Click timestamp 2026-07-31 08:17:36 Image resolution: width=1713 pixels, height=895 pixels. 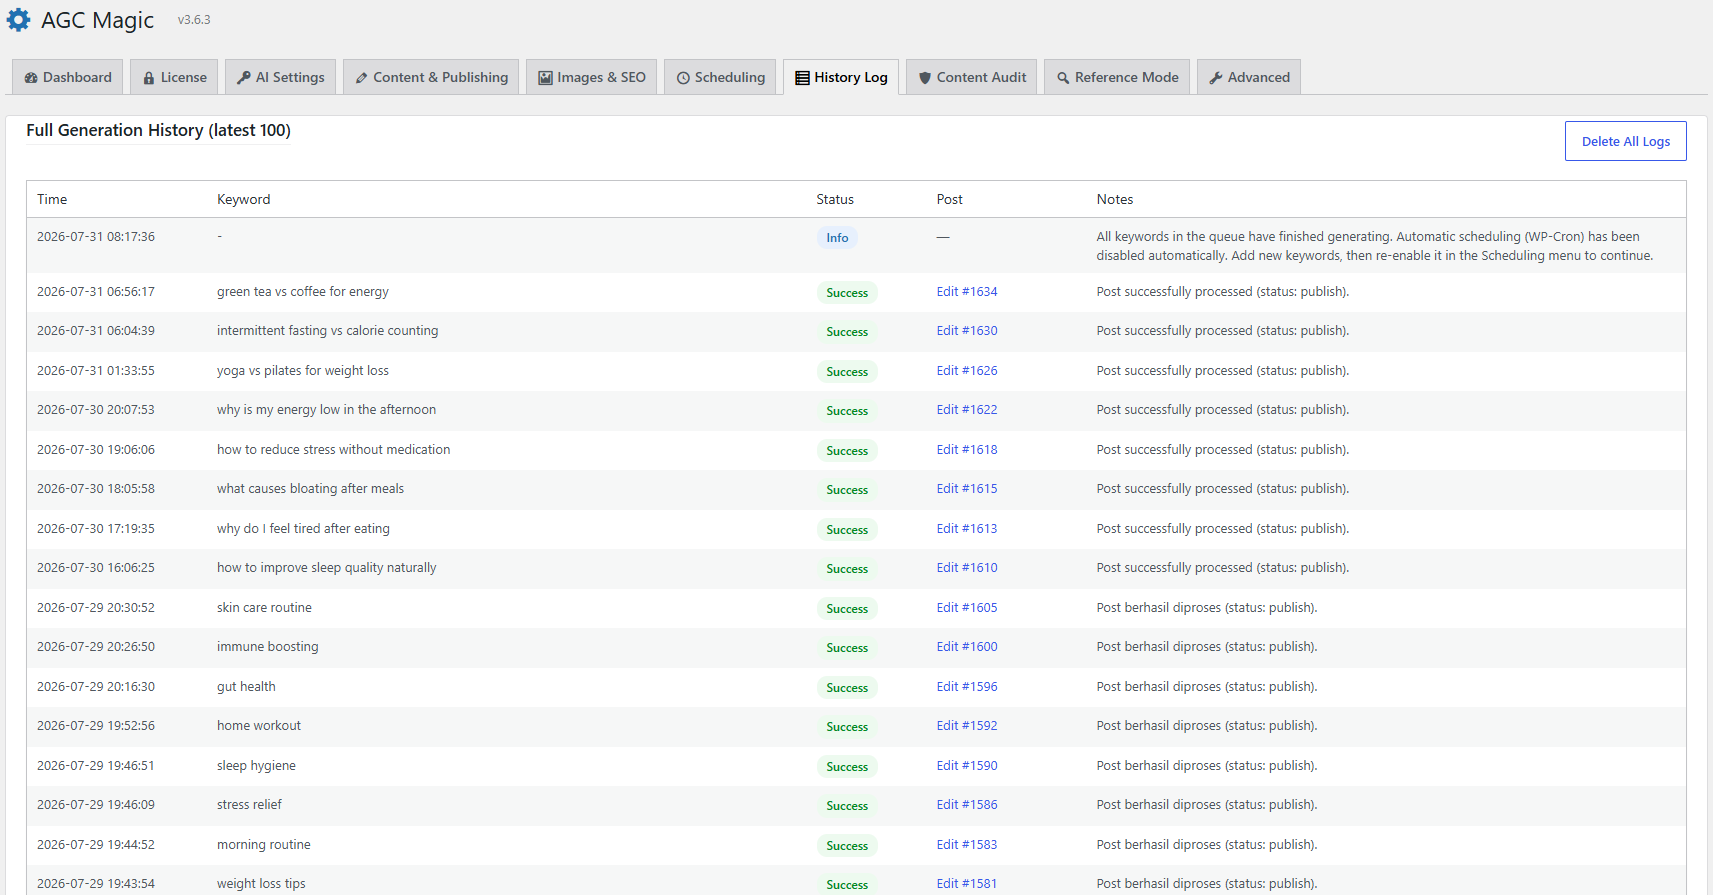click(x=96, y=237)
